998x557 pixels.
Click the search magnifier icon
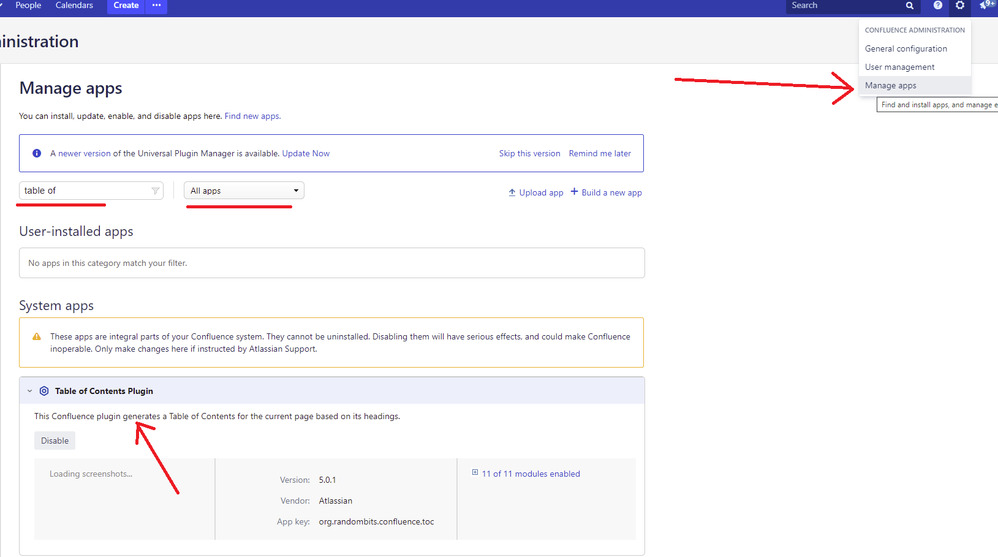[910, 6]
